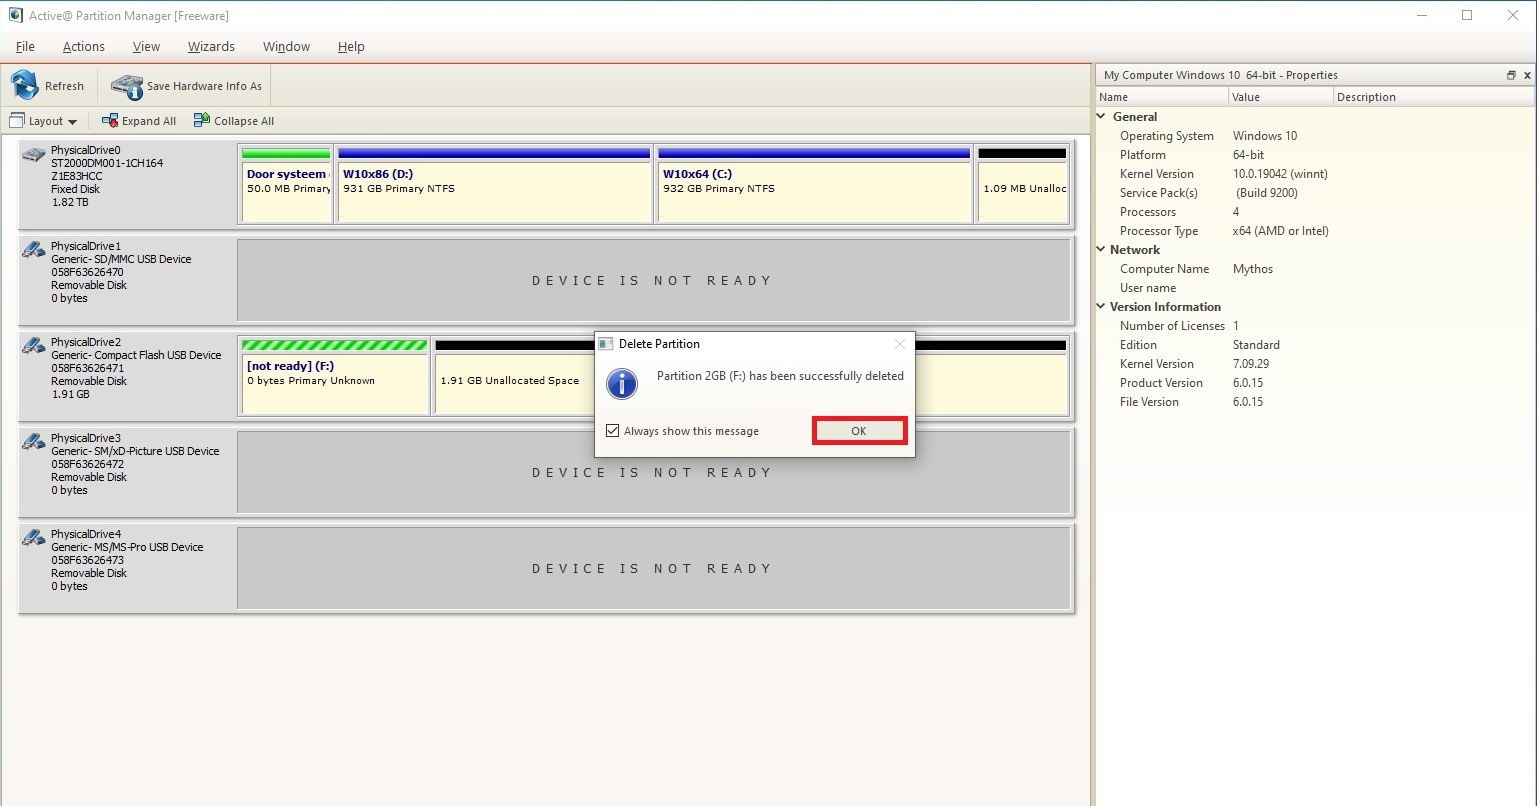Uncheck Always show this message checkbox

click(613, 431)
